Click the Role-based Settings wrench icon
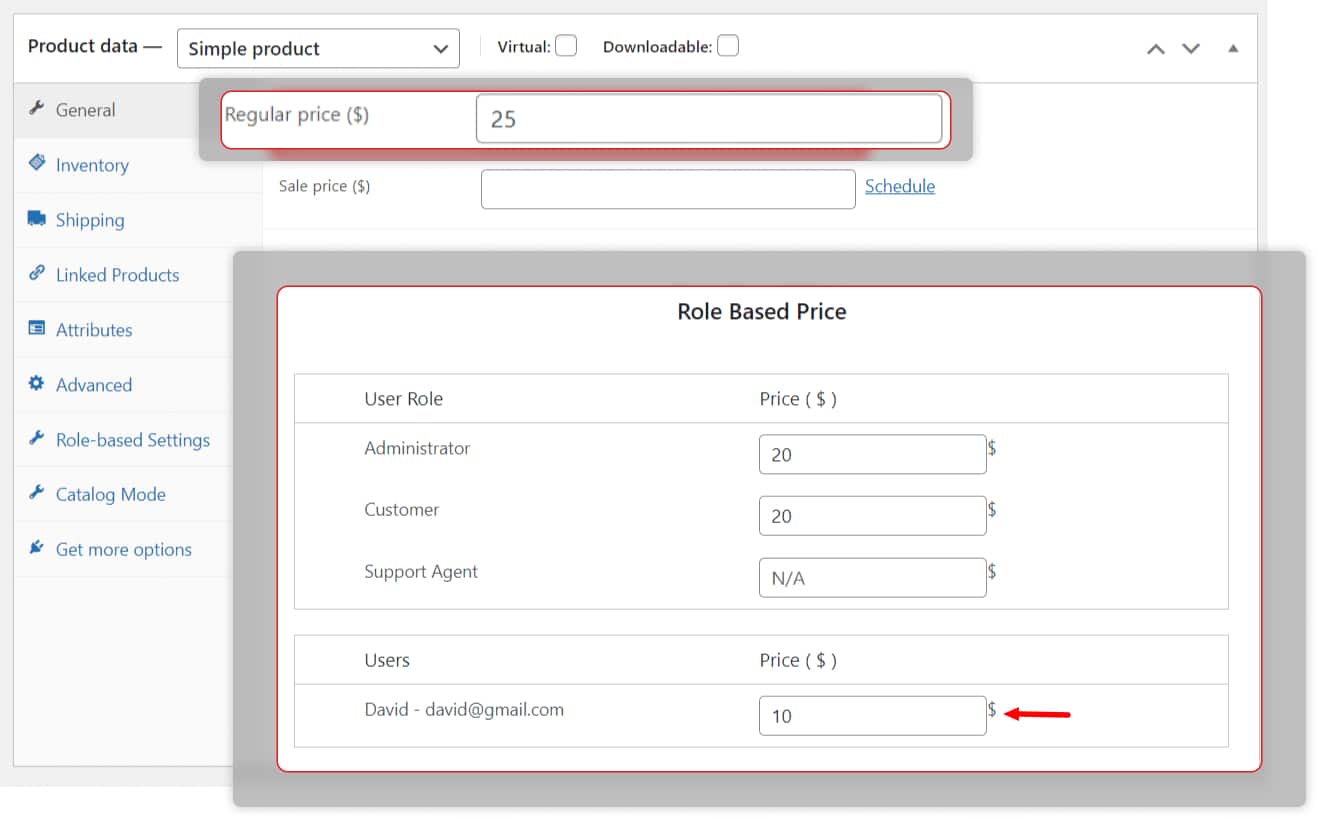This screenshot has height=819, width=1318. (x=37, y=437)
